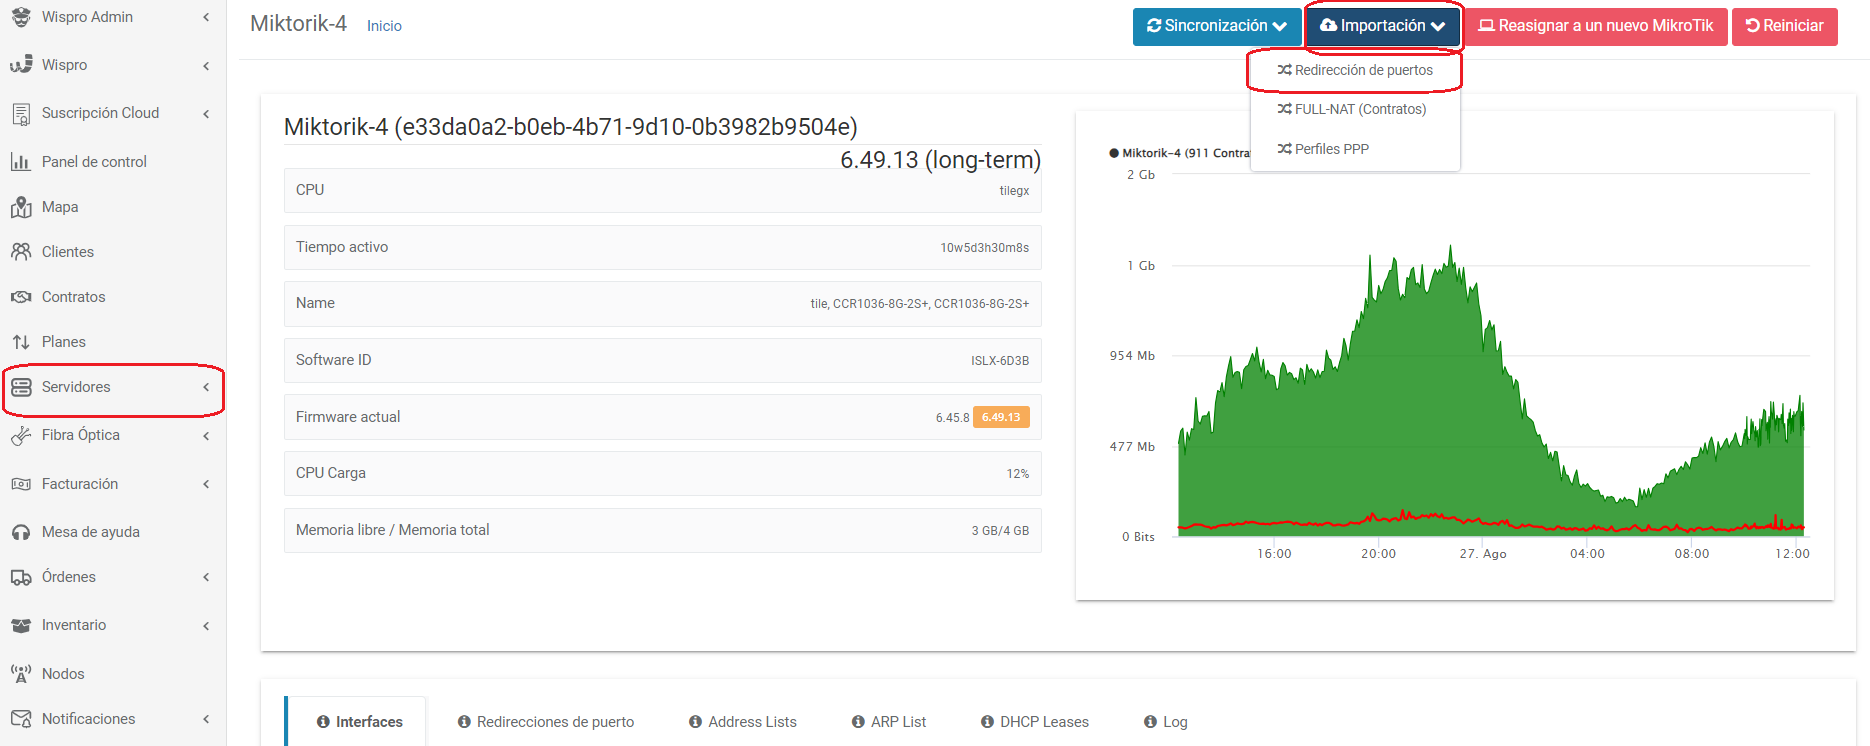Expand the Órdenes chevron

(x=206, y=577)
